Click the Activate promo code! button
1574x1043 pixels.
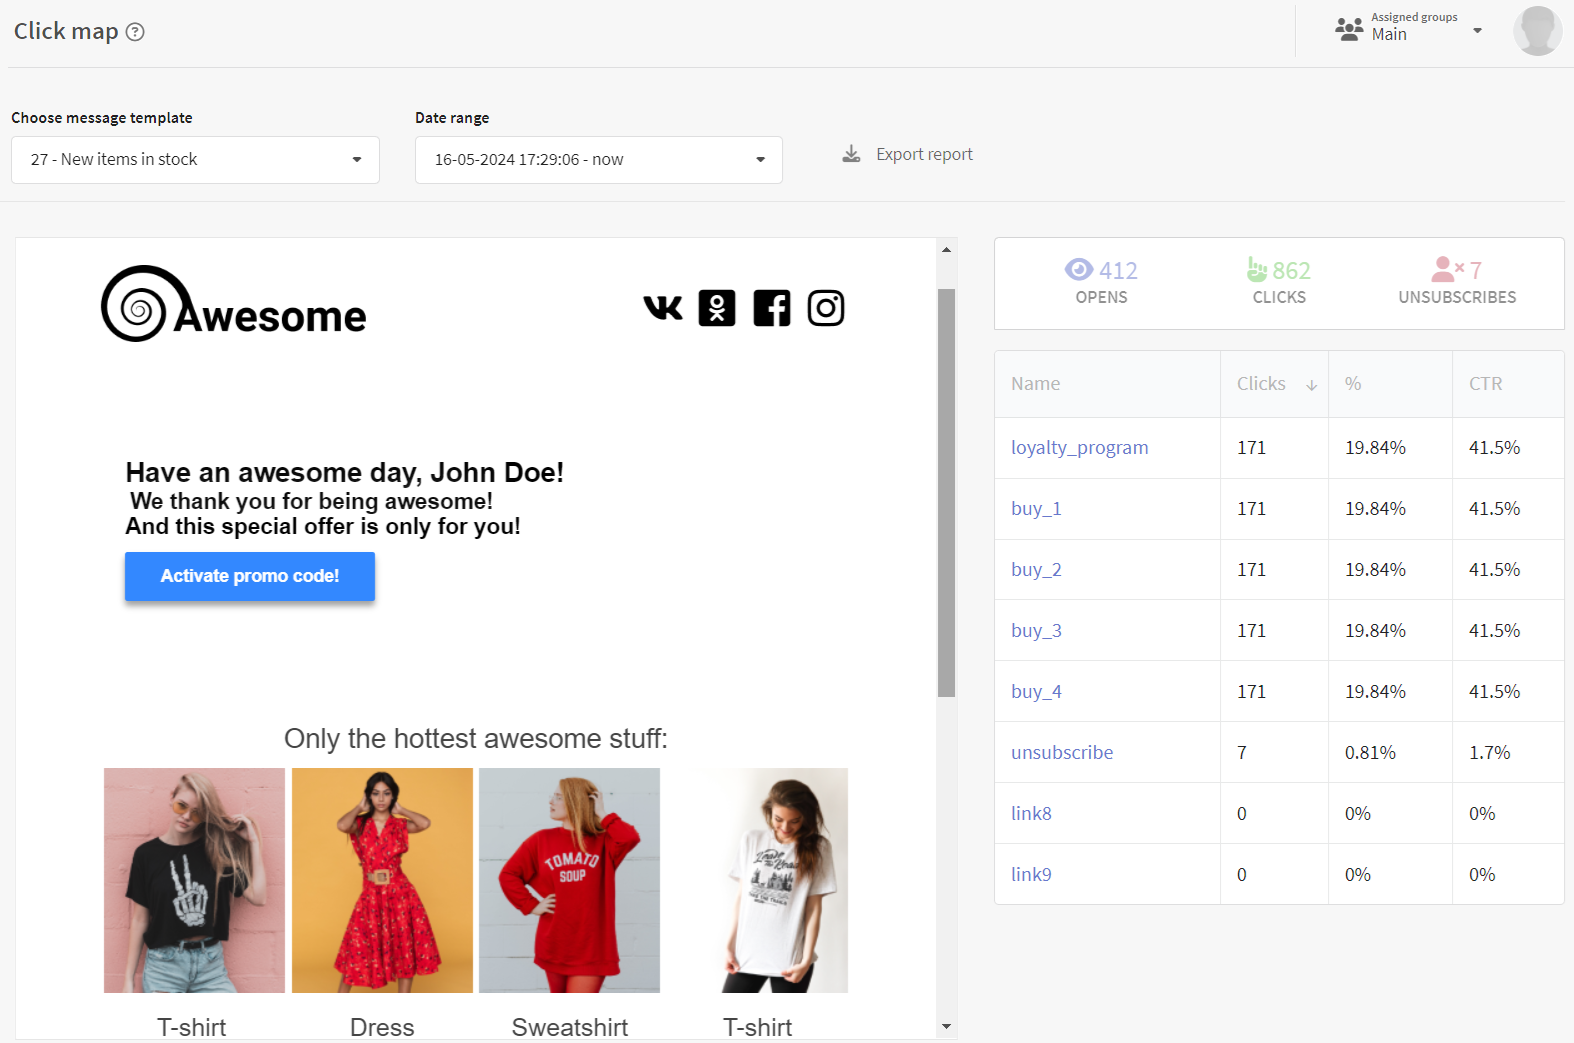coord(250,576)
